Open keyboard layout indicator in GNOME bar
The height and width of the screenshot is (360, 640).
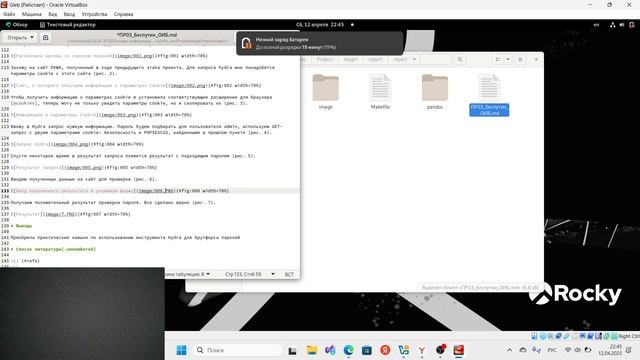pyautogui.click(x=596, y=25)
